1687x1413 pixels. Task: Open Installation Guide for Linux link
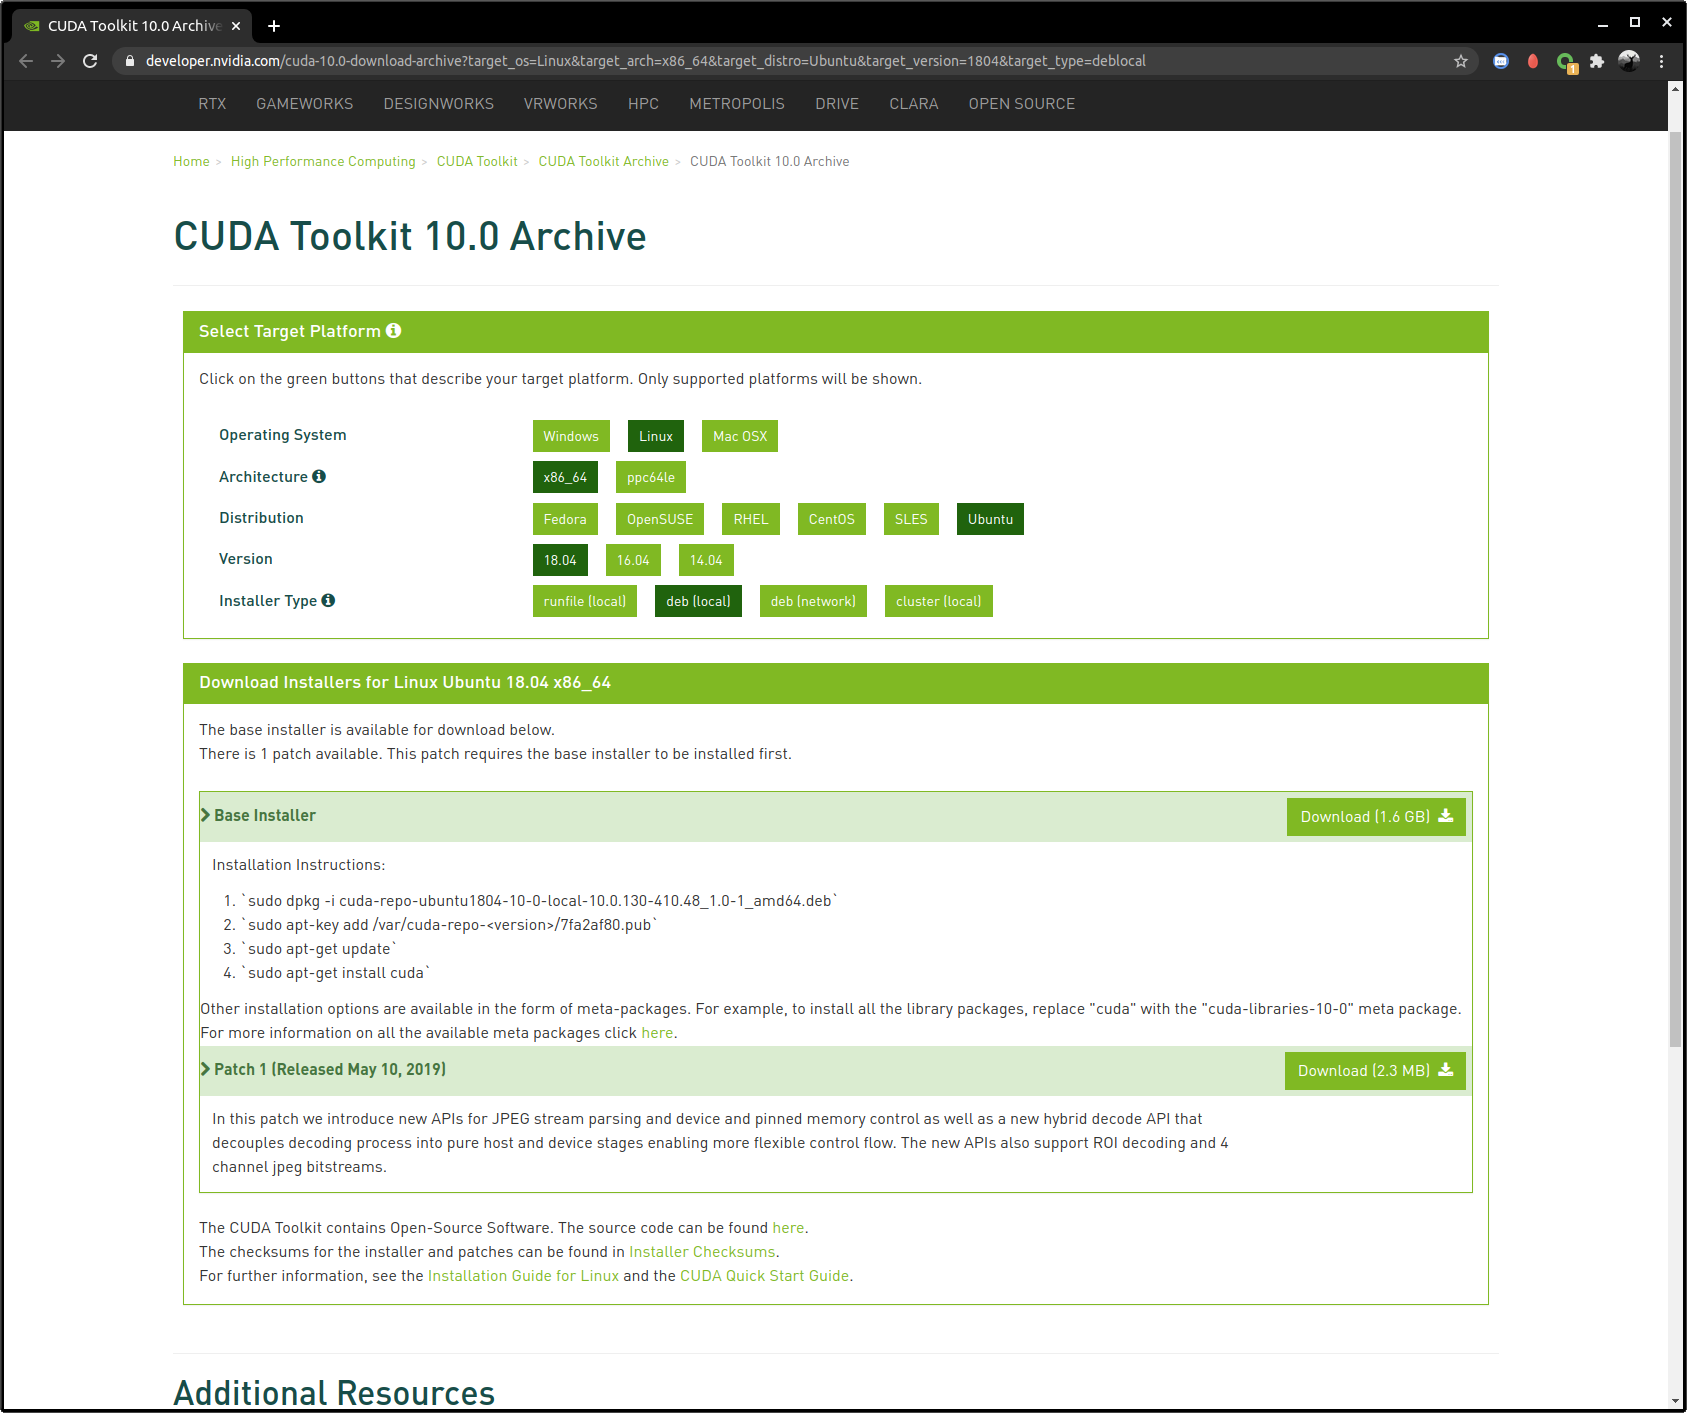[523, 1276]
